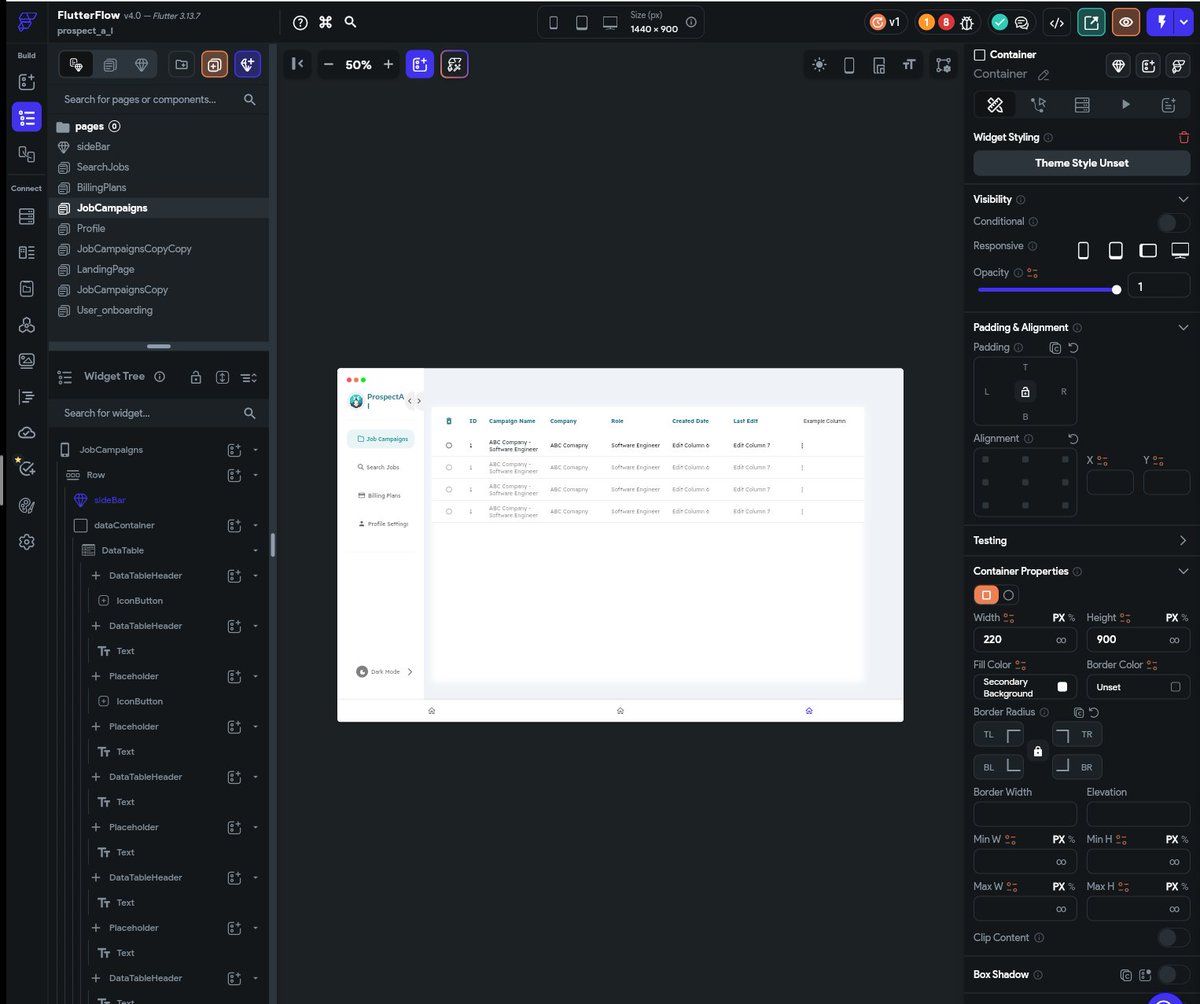
Task: Switch to the animations play tab
Action: coord(1125,104)
